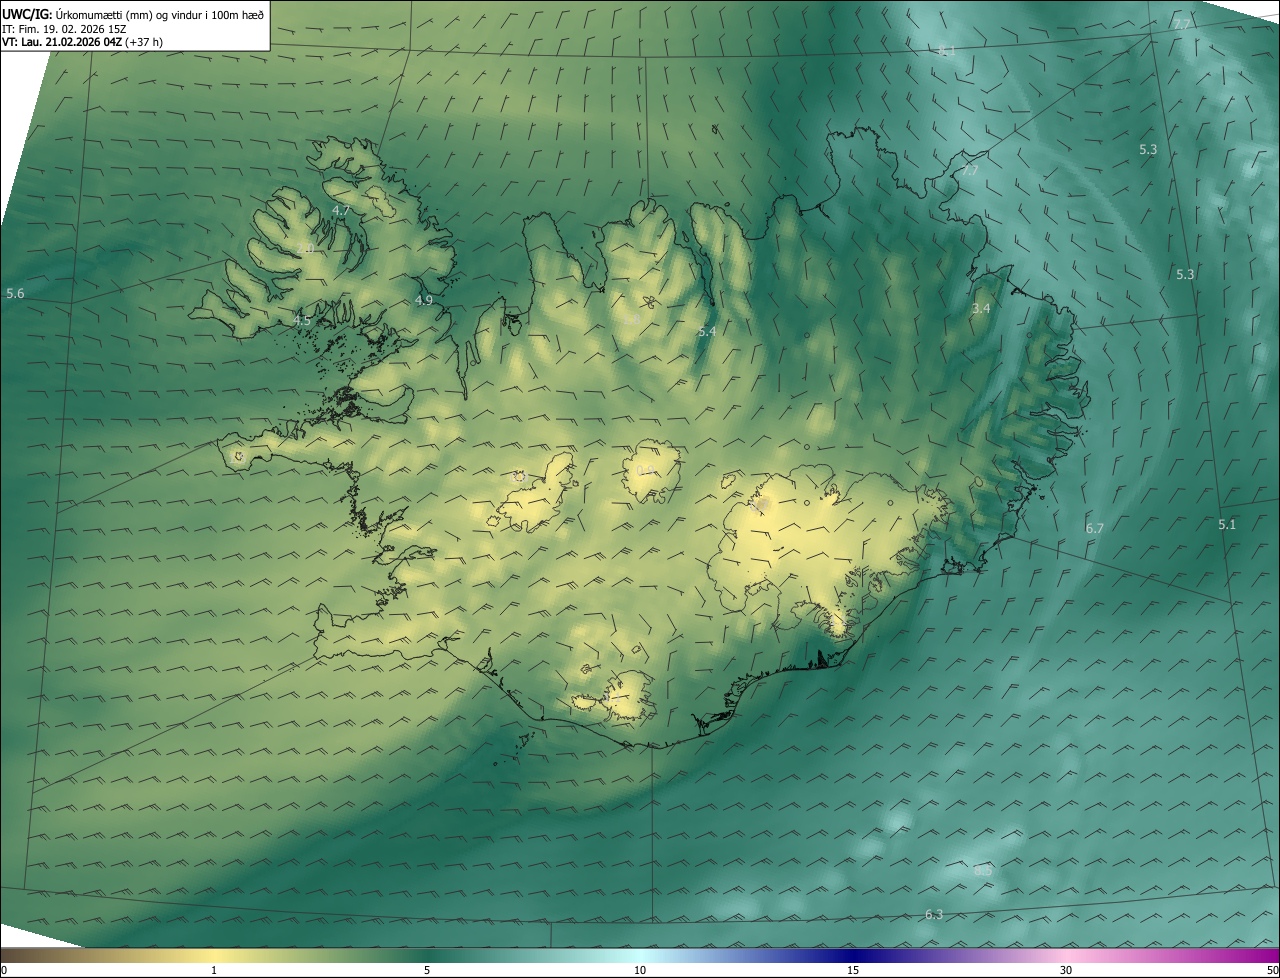Viewport: 1280px width, 978px height.
Task: Click the map value 6.3
Action: pos(934,914)
